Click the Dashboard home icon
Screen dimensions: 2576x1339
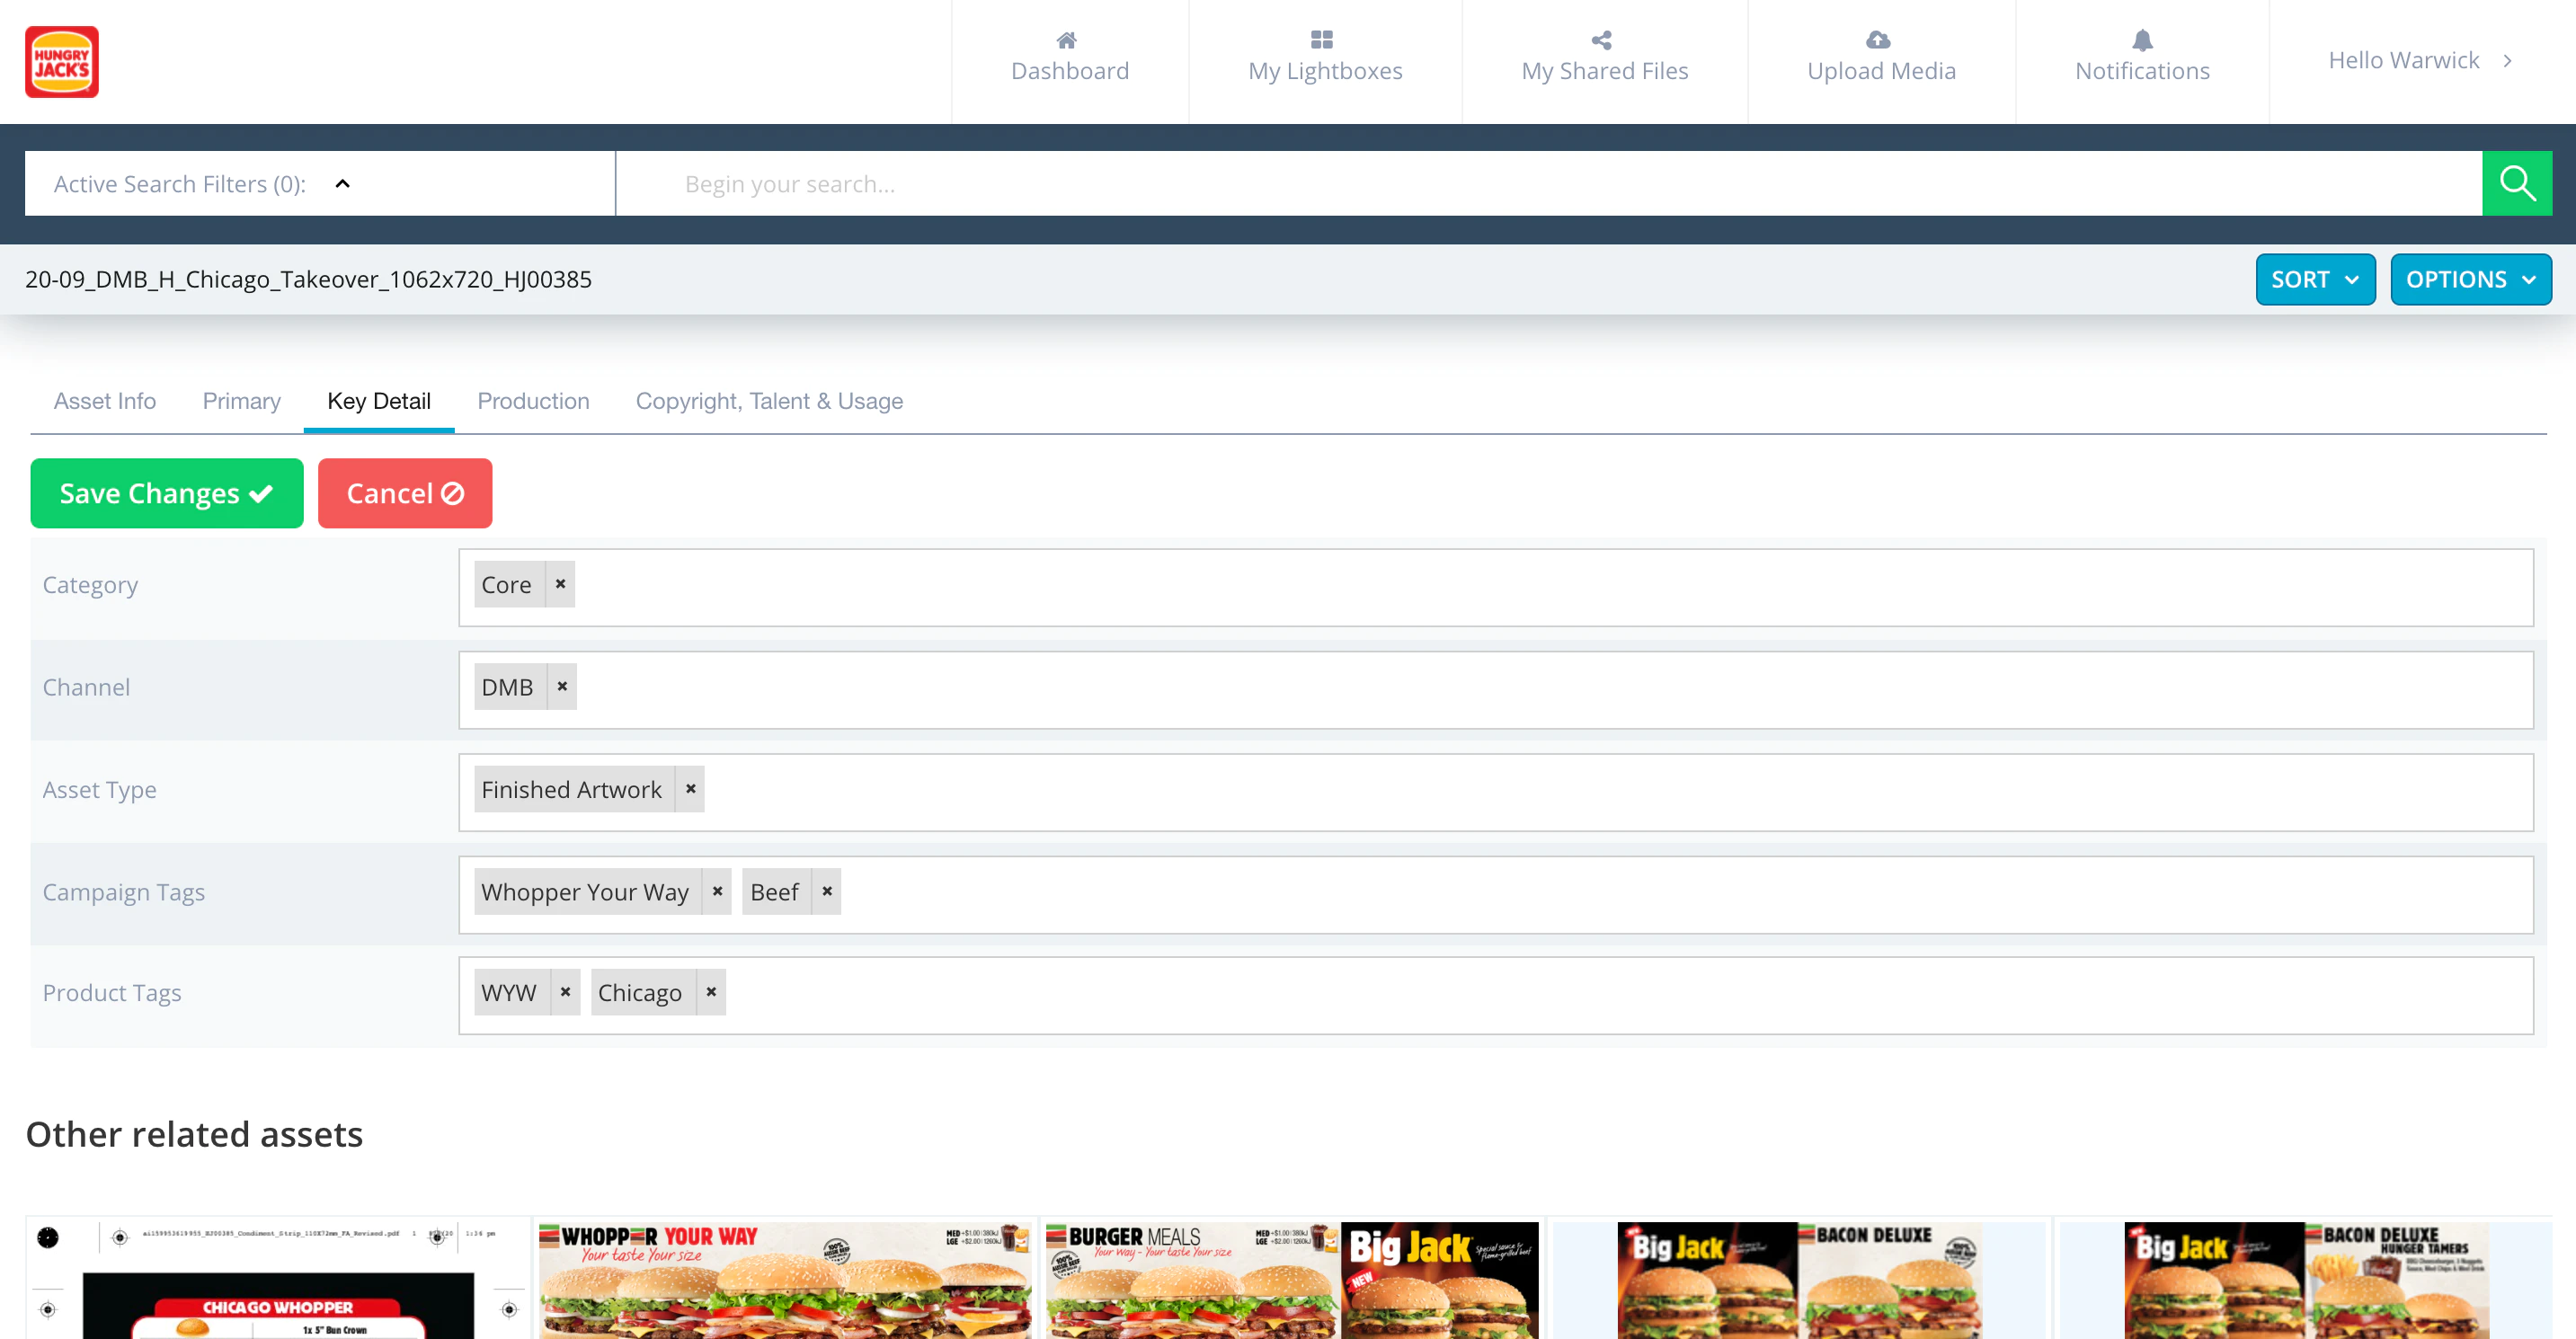(1067, 40)
